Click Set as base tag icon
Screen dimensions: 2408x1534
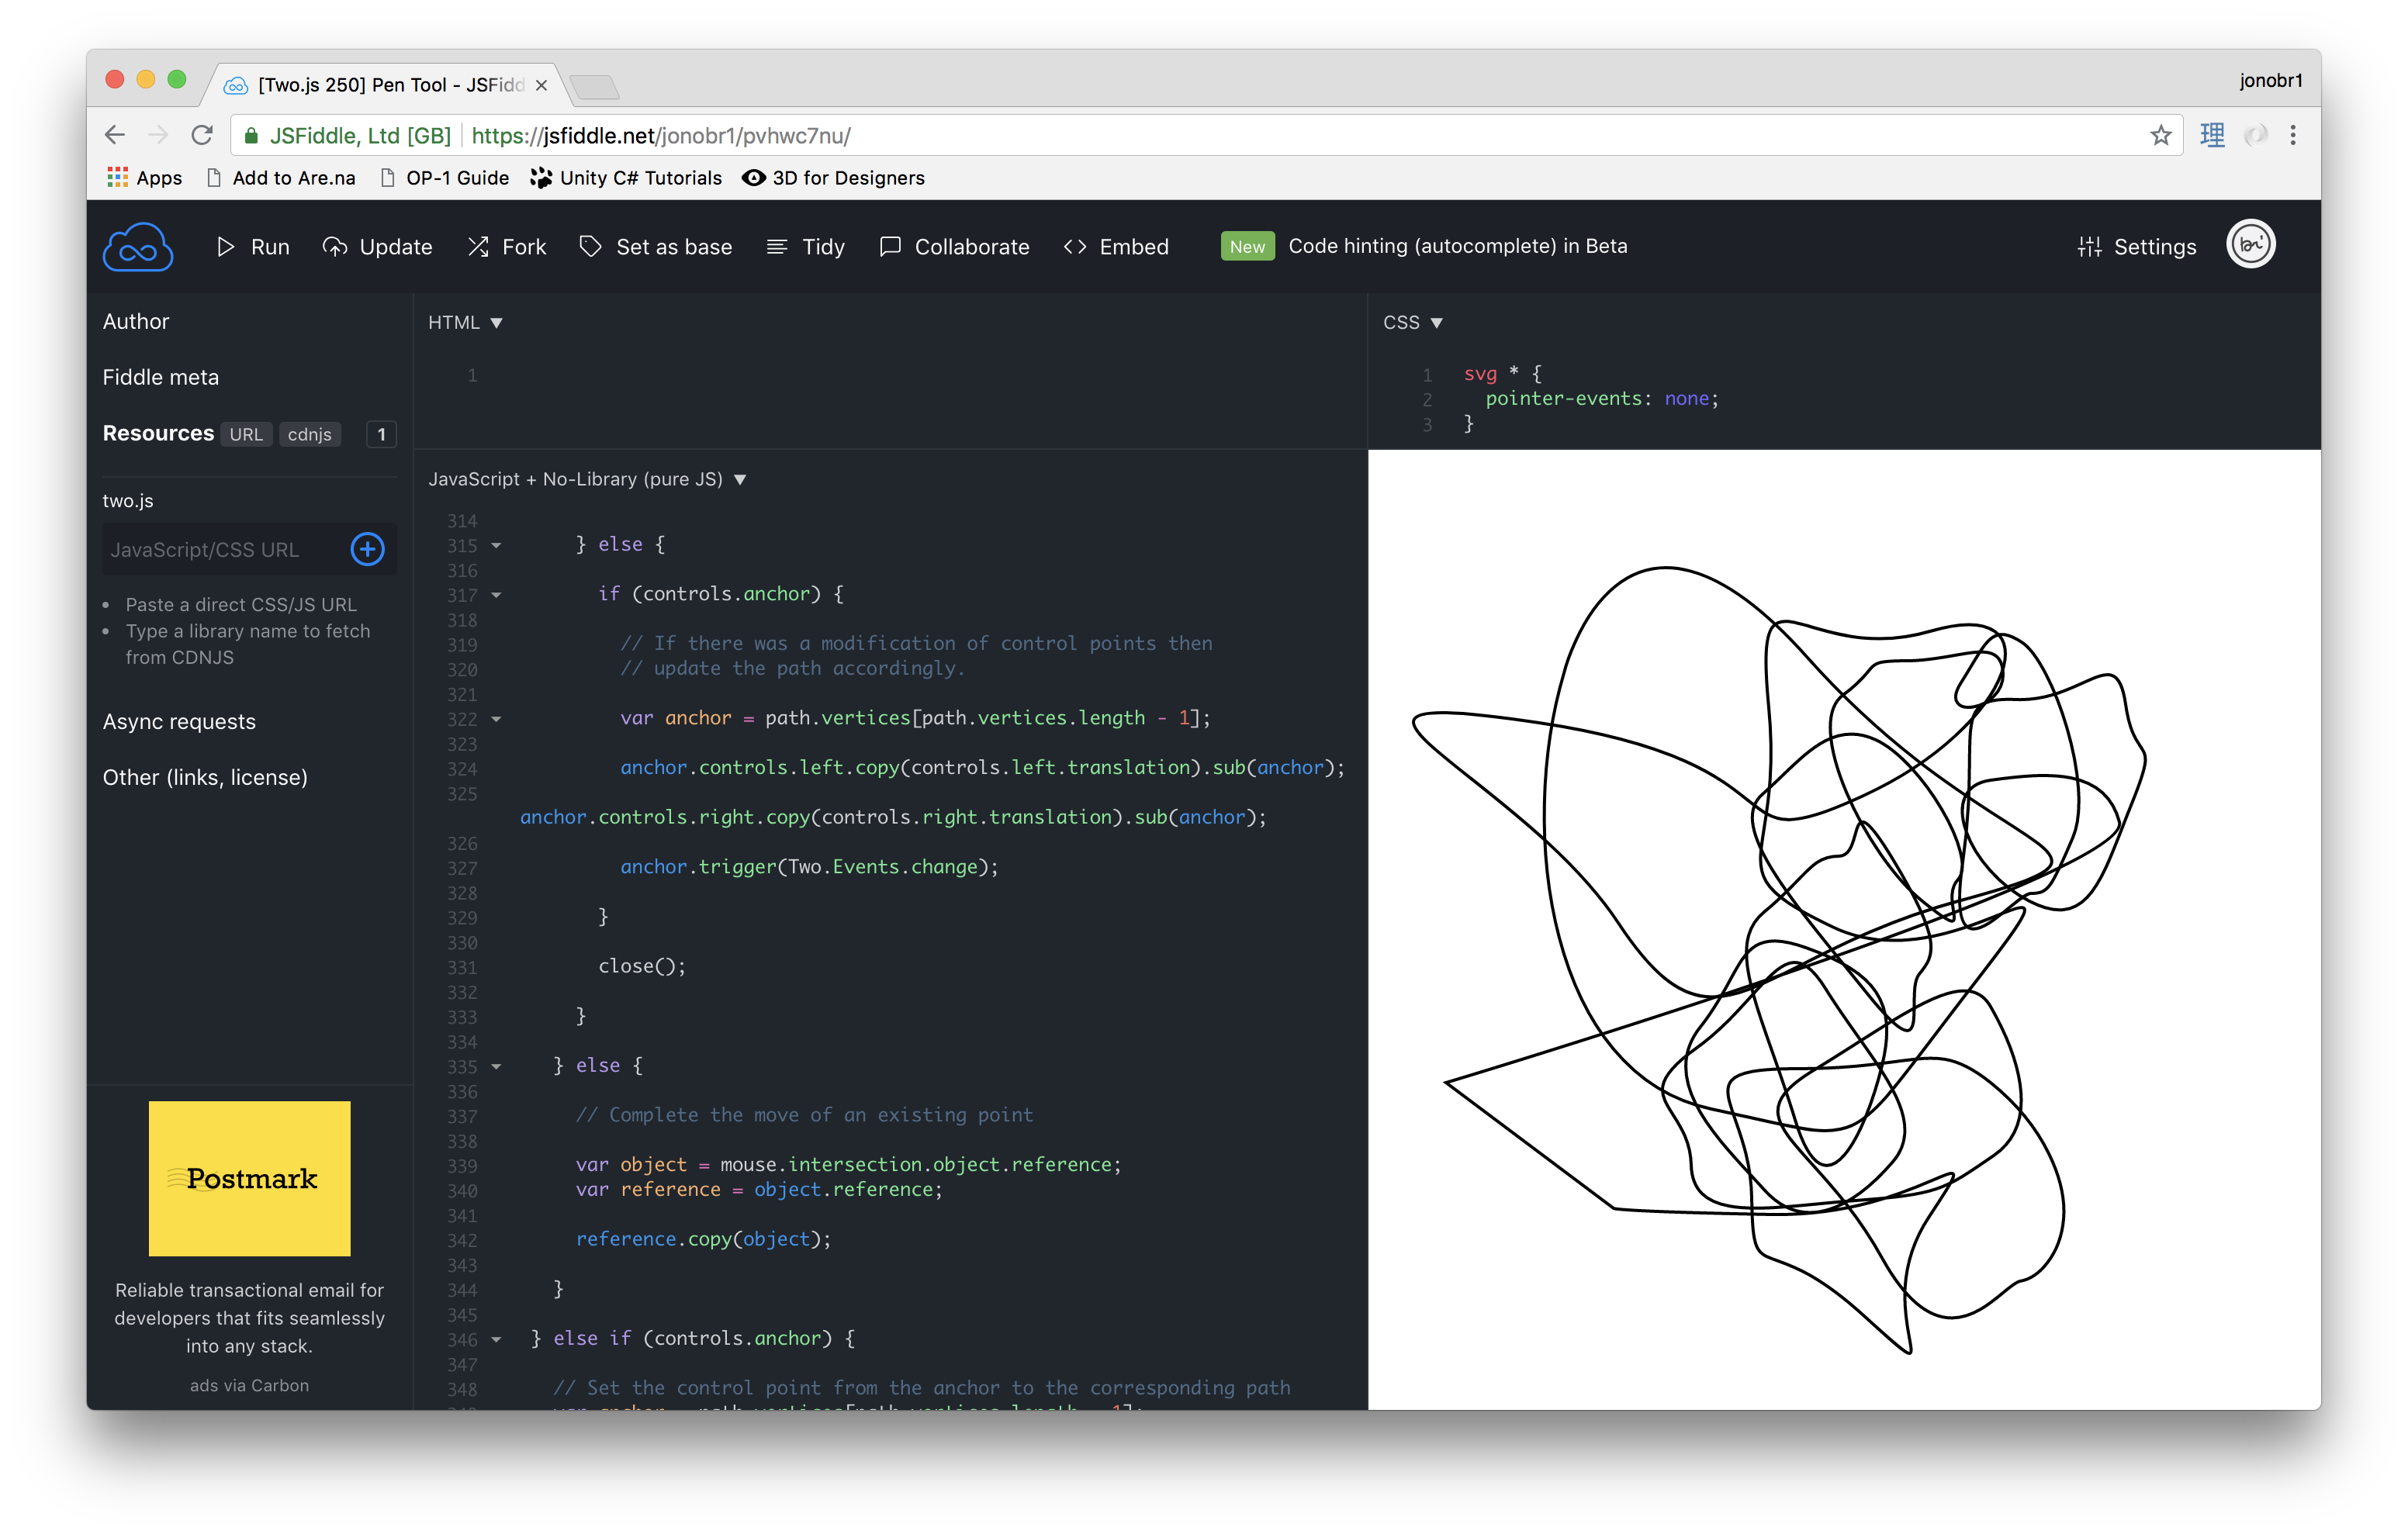click(x=655, y=247)
